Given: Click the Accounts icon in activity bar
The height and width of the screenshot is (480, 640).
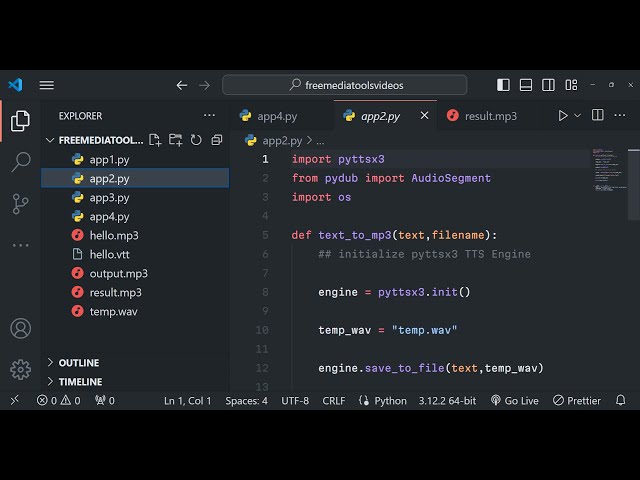Looking at the screenshot, I should (20, 328).
